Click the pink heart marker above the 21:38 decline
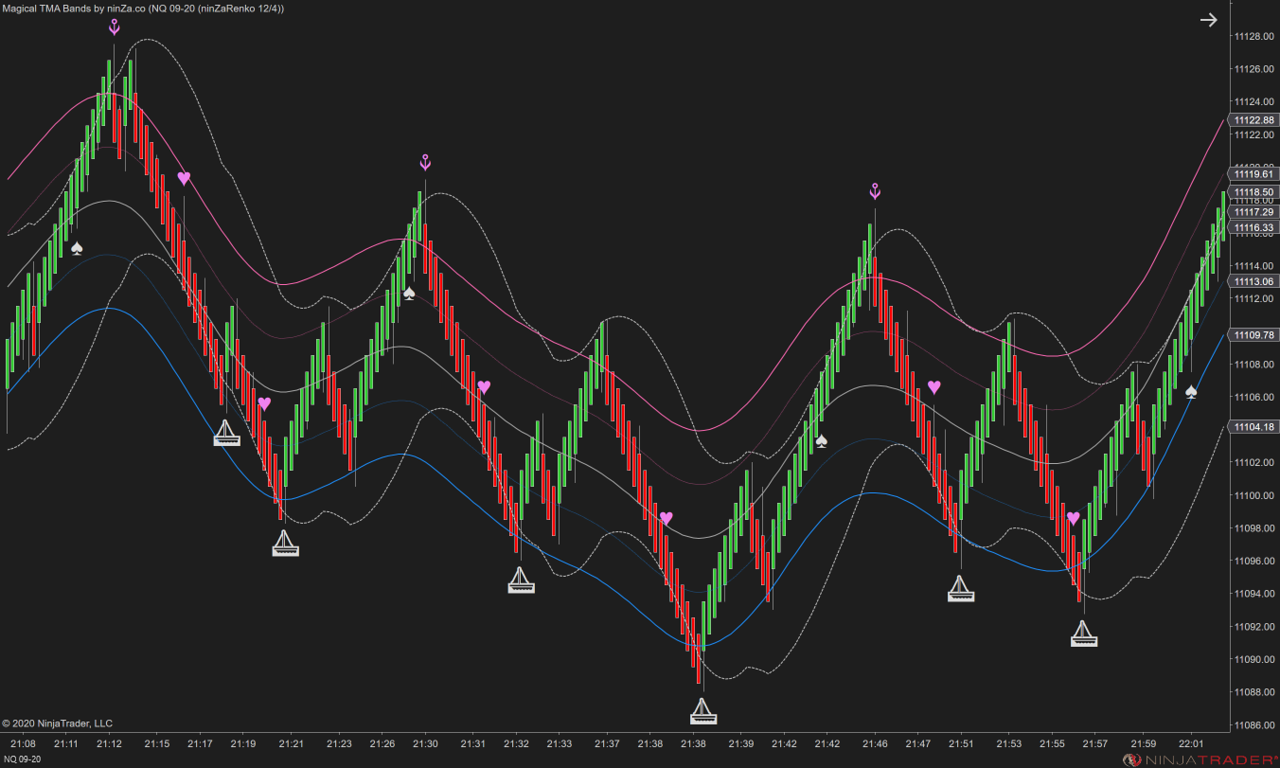The height and width of the screenshot is (768, 1280). point(666,518)
